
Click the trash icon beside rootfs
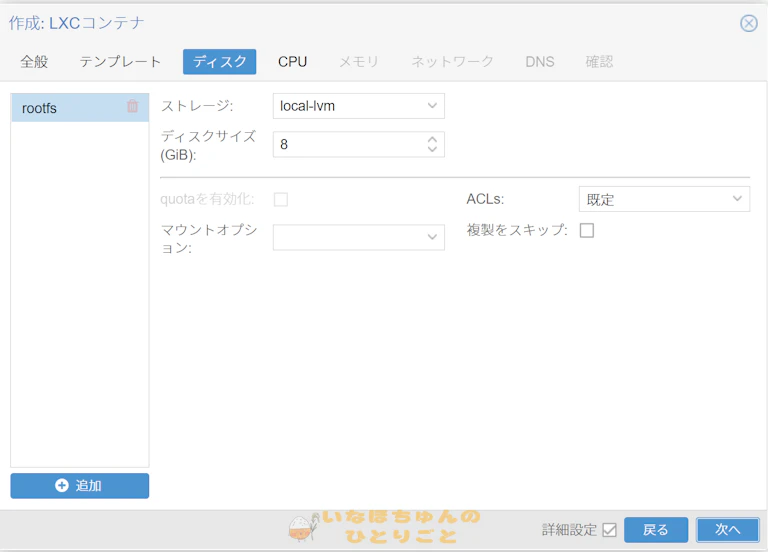coord(132,106)
